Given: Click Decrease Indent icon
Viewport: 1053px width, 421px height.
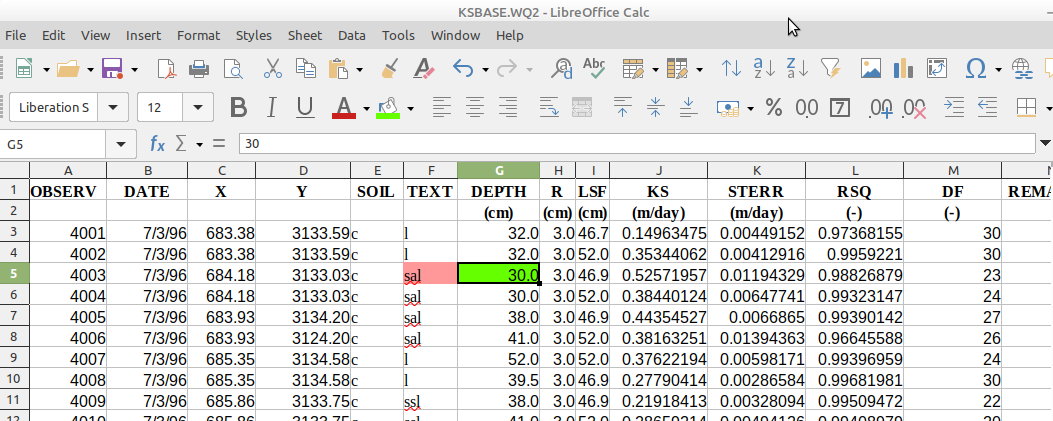Looking at the screenshot, I should (987, 107).
